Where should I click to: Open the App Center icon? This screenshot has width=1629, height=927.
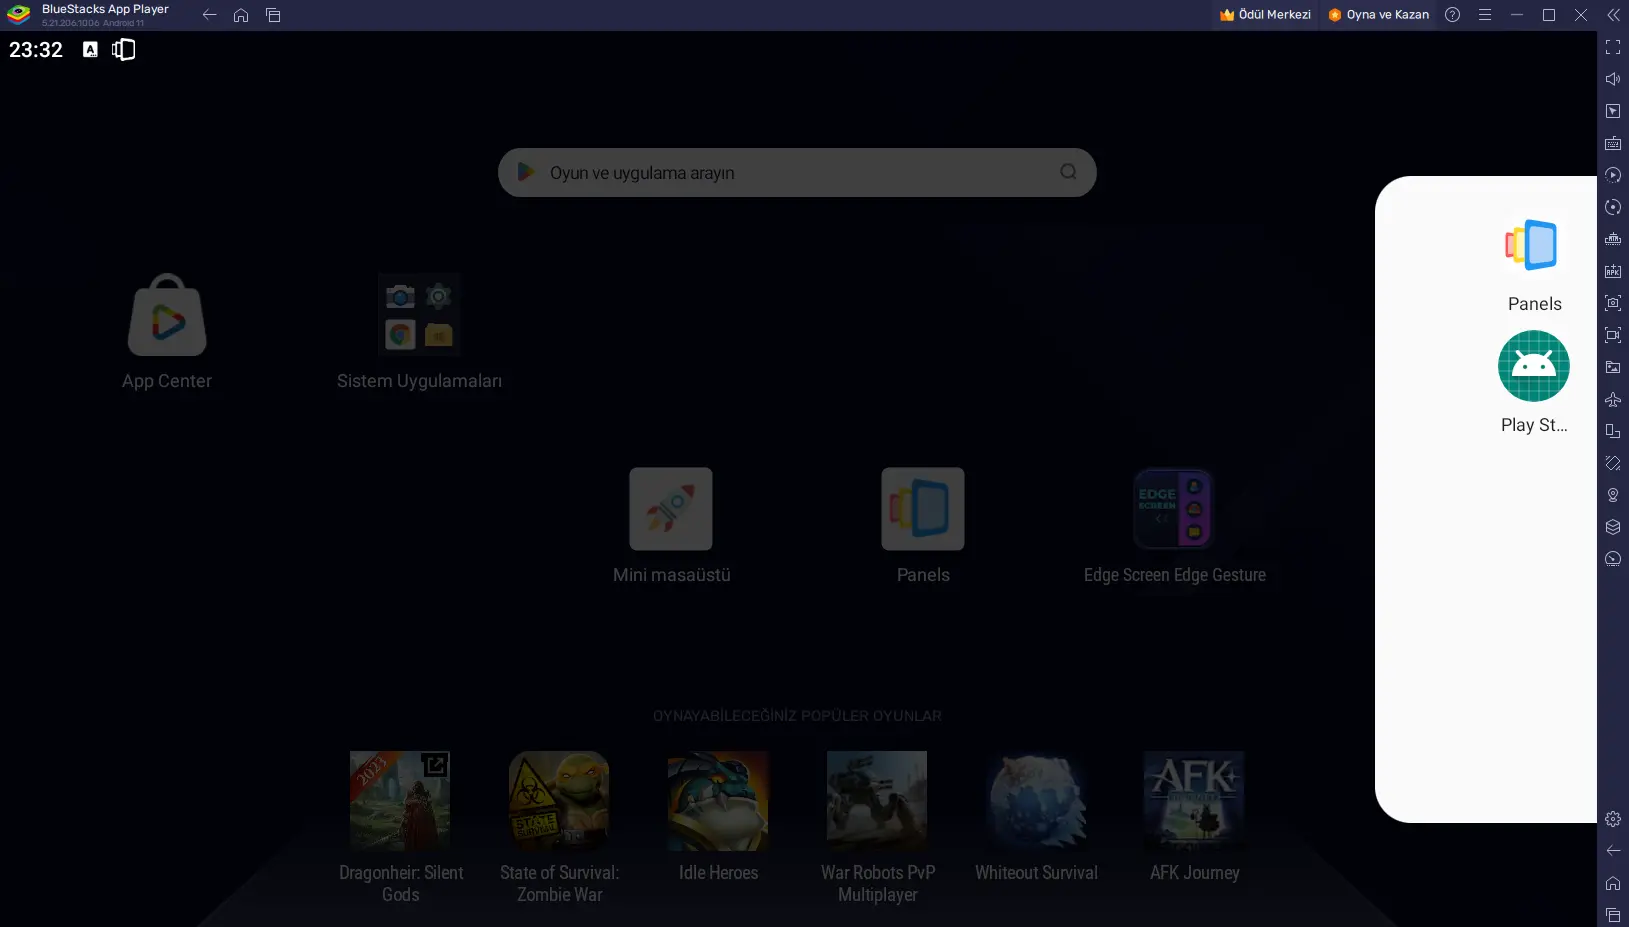click(x=167, y=315)
